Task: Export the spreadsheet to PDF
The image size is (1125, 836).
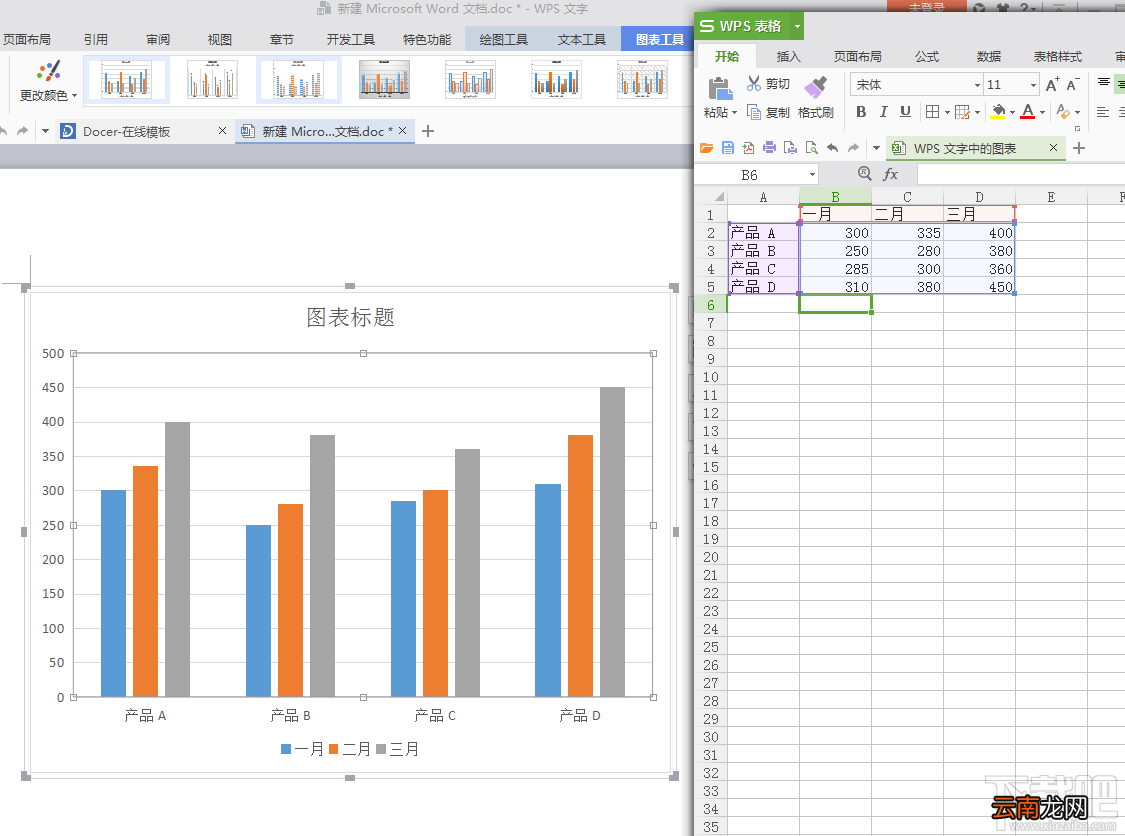Action: 748,148
